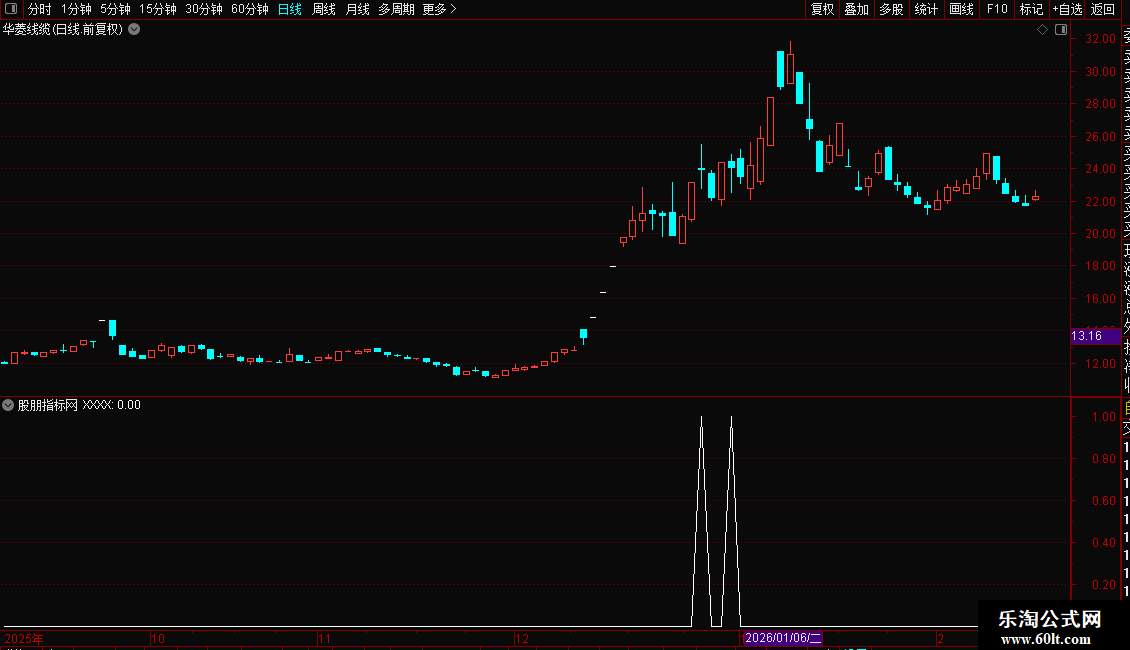Open the 复权 adjustment menu
This screenshot has width=1130, height=650.
(822, 9)
